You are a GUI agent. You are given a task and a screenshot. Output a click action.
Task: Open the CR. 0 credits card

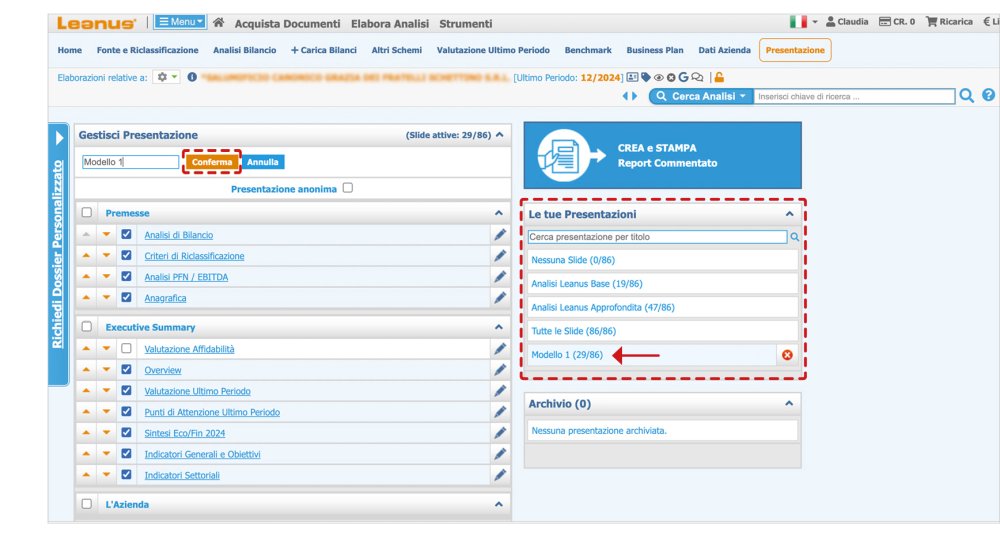tap(897, 22)
